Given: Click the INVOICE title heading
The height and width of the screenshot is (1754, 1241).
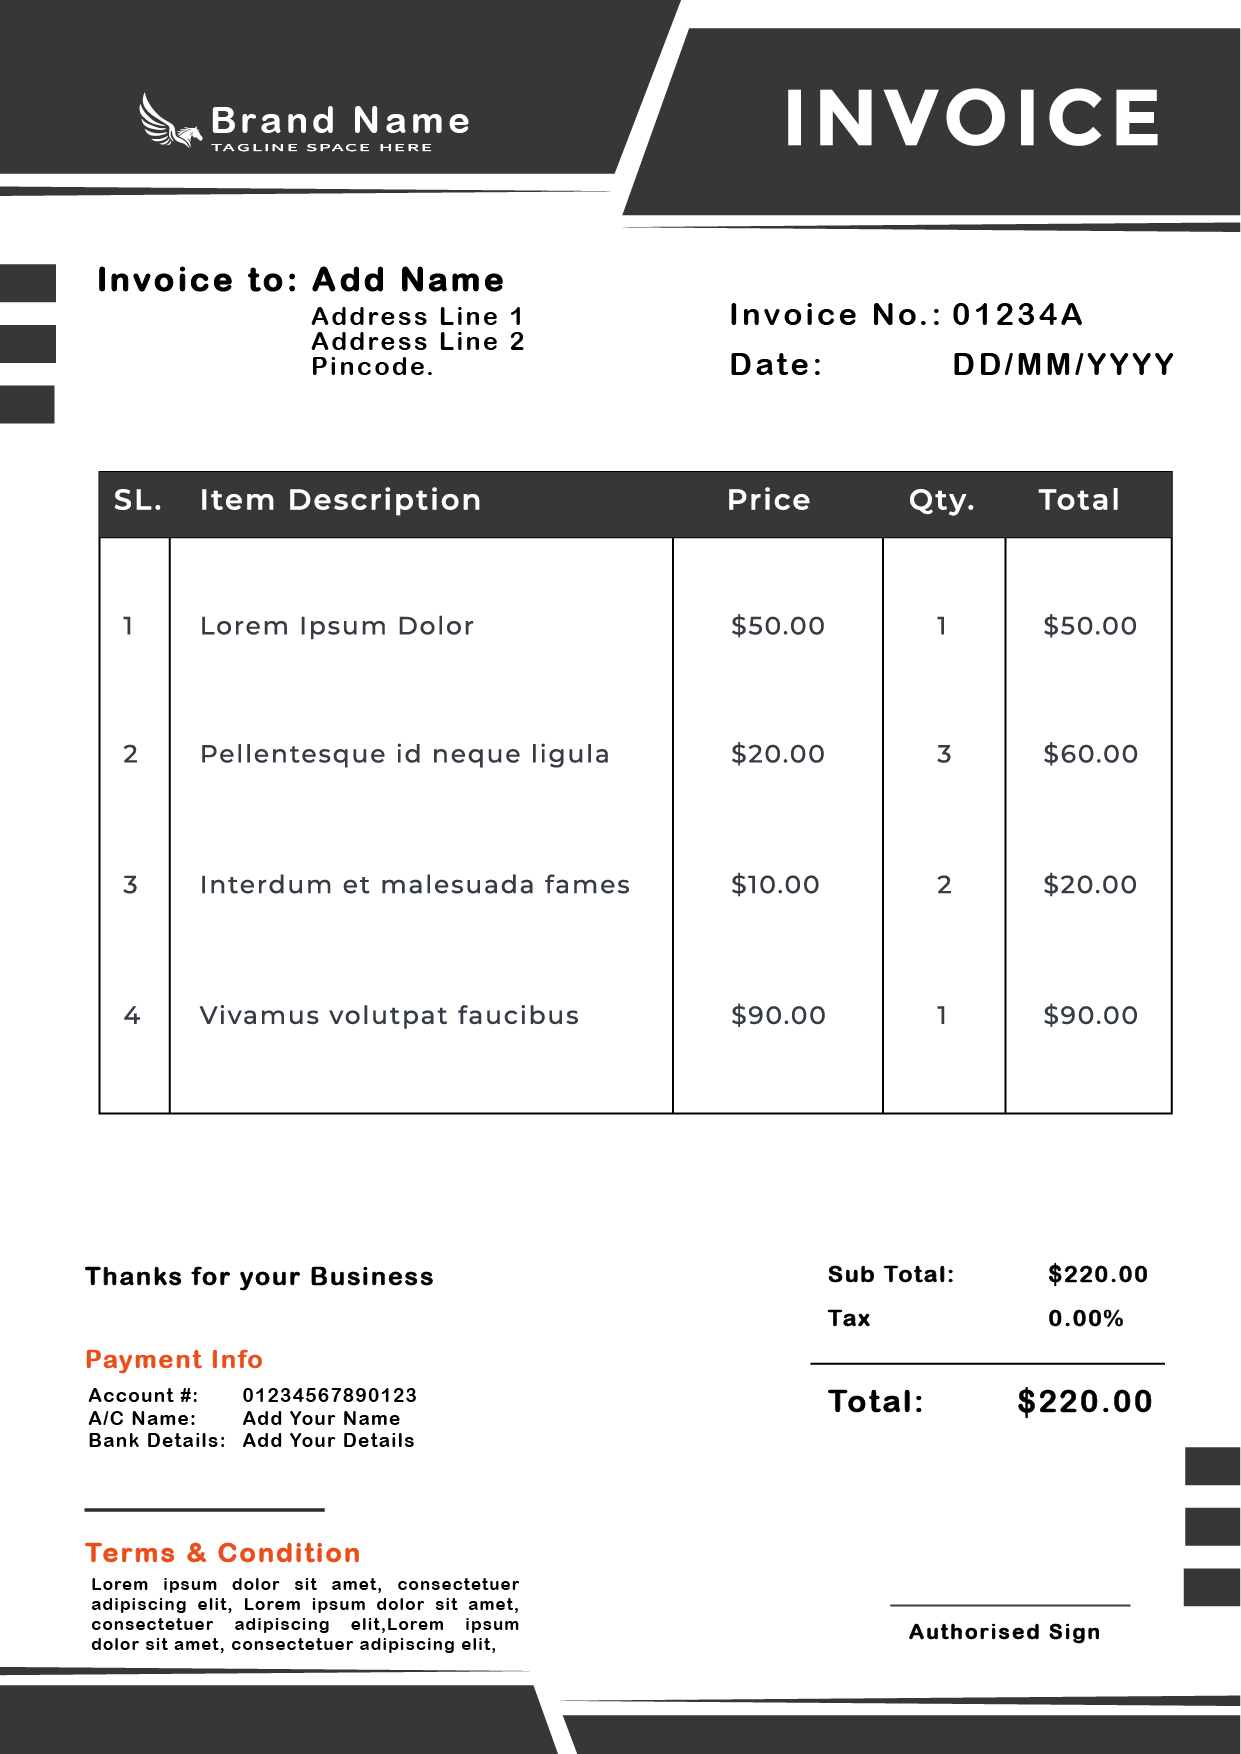Looking at the screenshot, I should [x=972, y=118].
